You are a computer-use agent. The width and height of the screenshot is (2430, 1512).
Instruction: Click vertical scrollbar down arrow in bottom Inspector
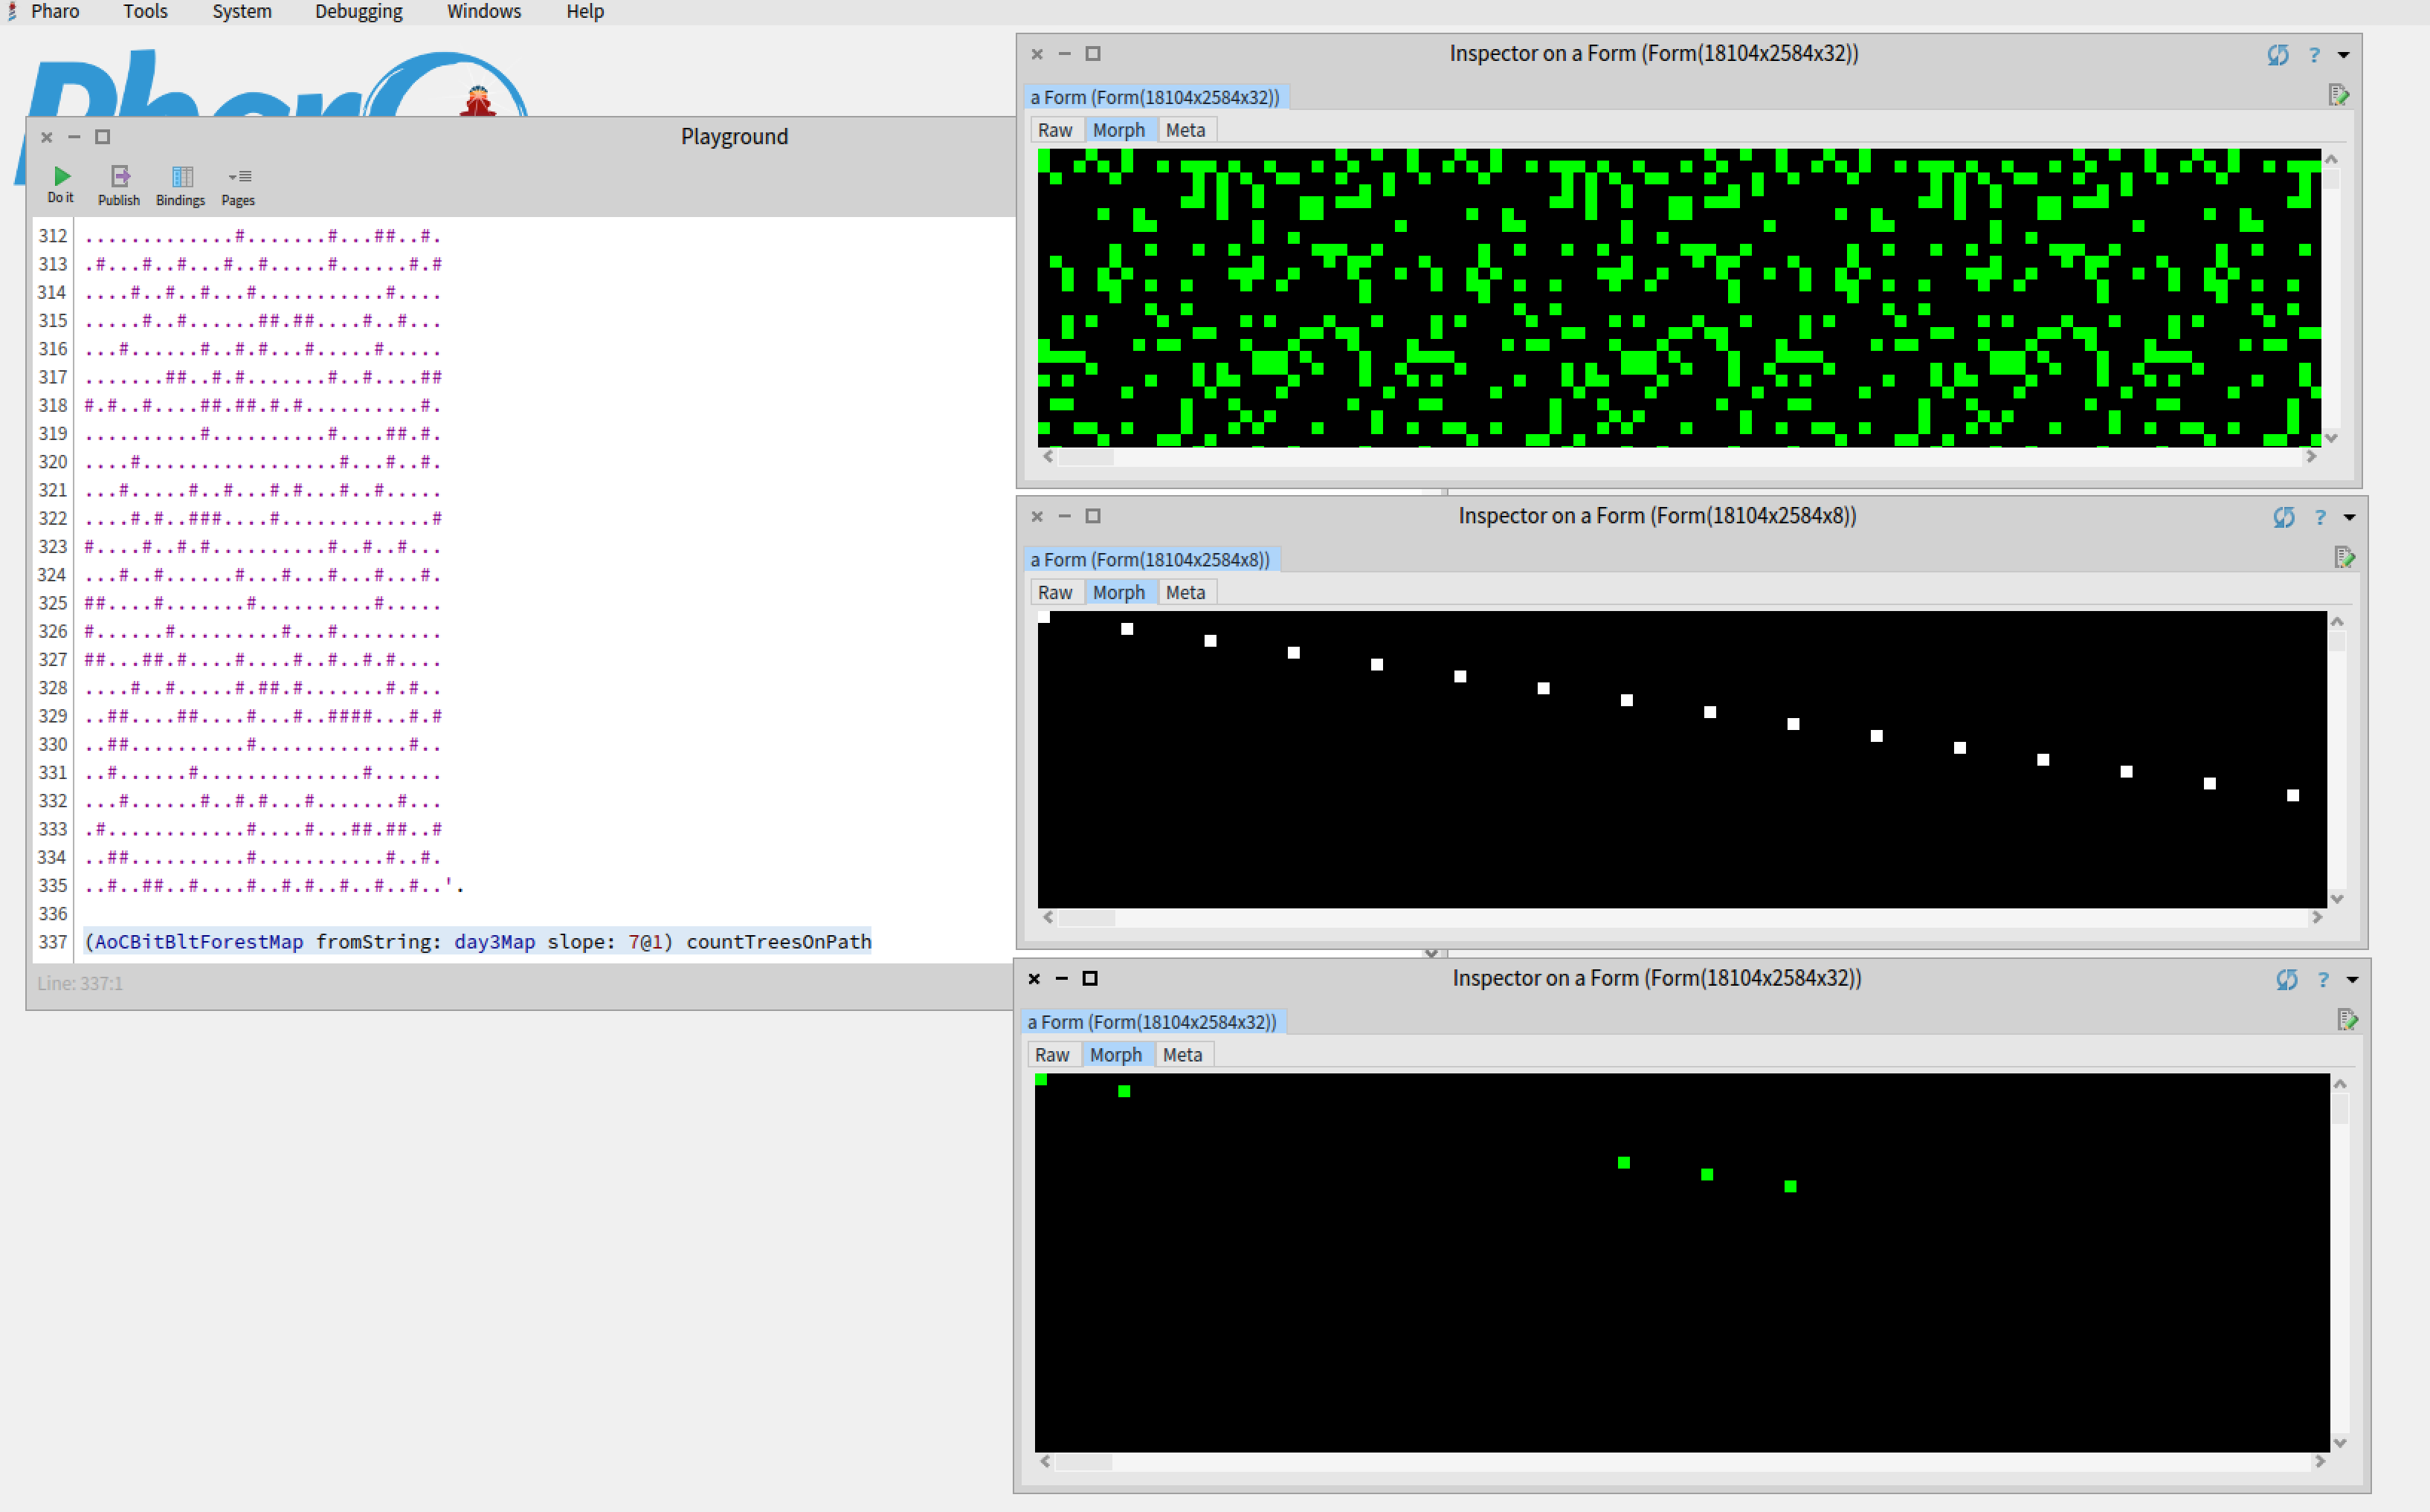2339,1442
